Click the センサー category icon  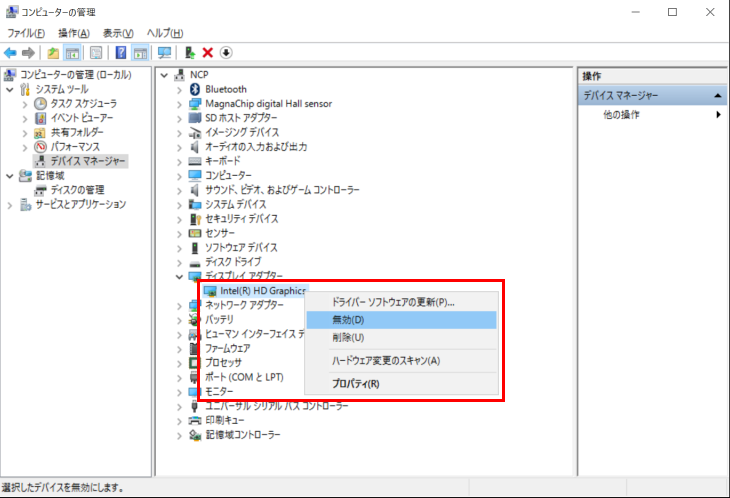click(x=195, y=233)
